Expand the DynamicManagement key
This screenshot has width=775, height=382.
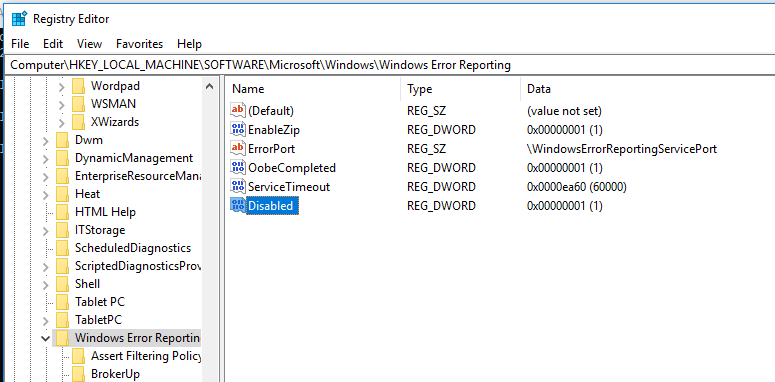45,159
